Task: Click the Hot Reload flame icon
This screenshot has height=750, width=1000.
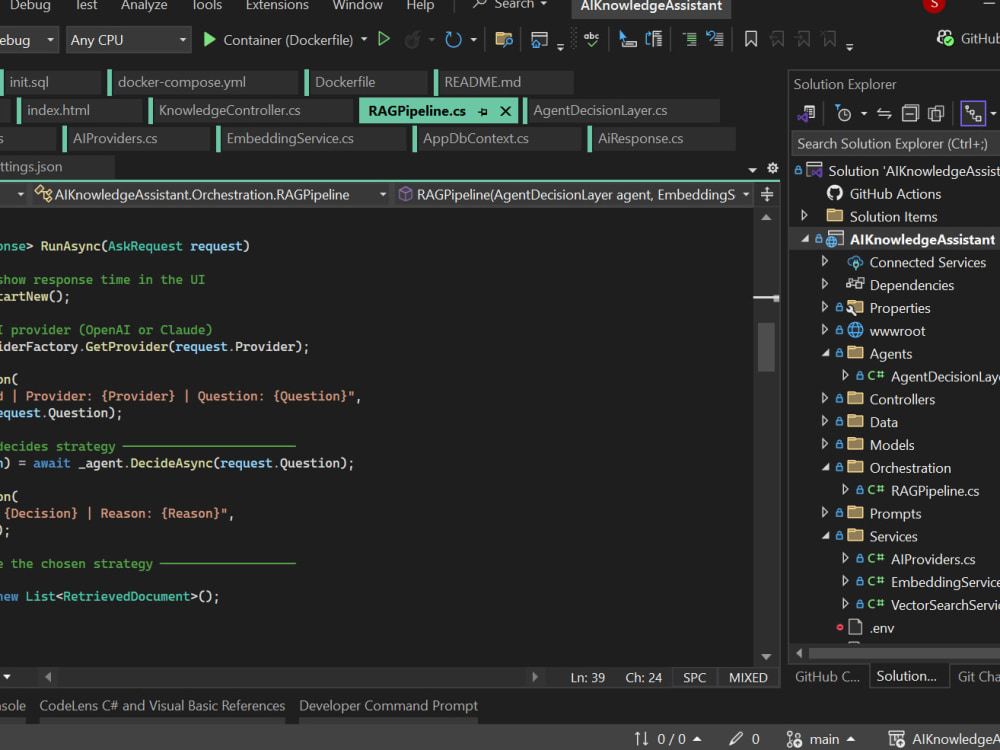Action: 413,40
